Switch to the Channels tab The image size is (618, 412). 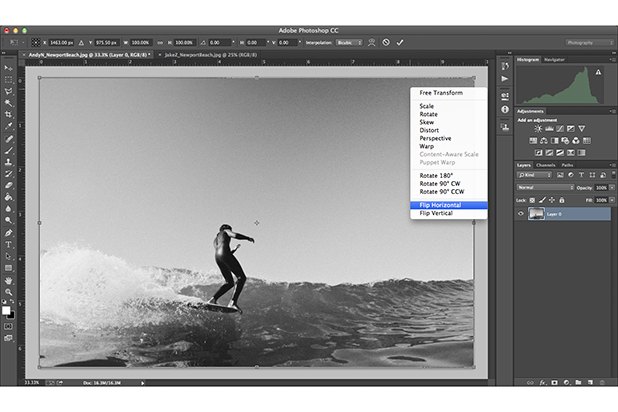[x=545, y=165]
